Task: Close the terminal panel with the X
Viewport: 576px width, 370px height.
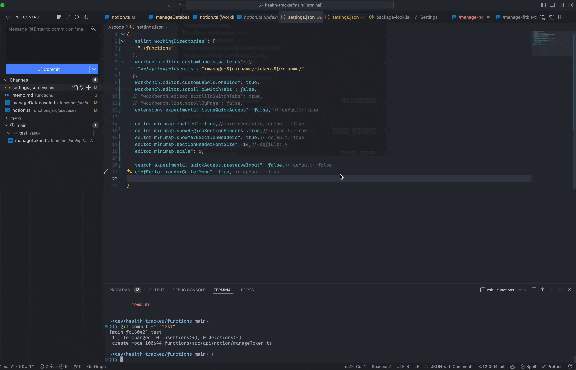Action: (x=569, y=290)
